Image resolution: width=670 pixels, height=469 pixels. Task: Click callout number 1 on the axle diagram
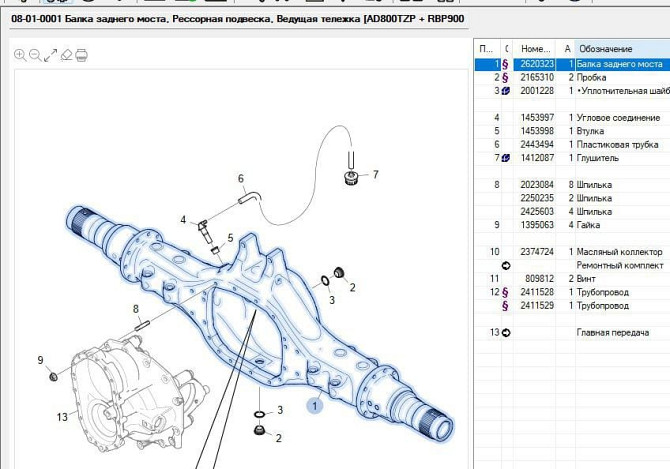click(x=314, y=406)
